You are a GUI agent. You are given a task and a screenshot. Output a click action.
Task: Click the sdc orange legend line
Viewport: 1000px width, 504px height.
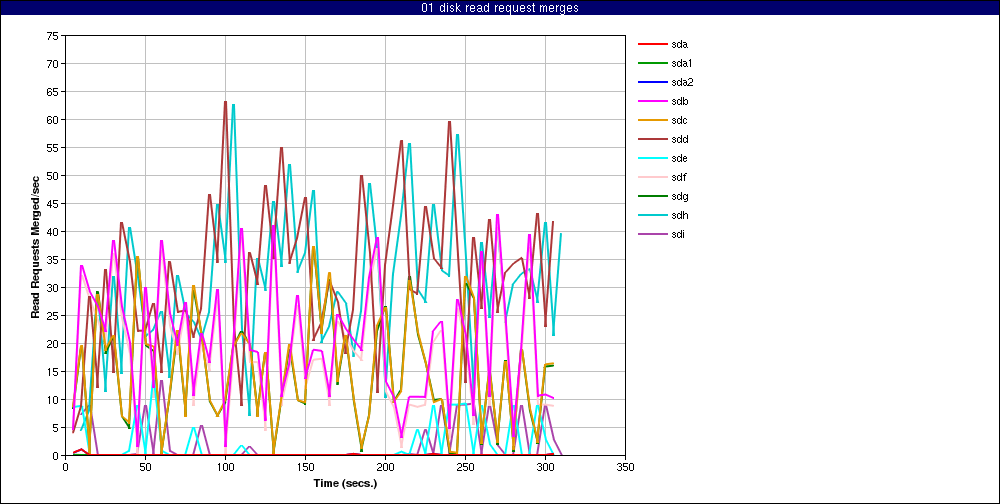click(x=651, y=121)
